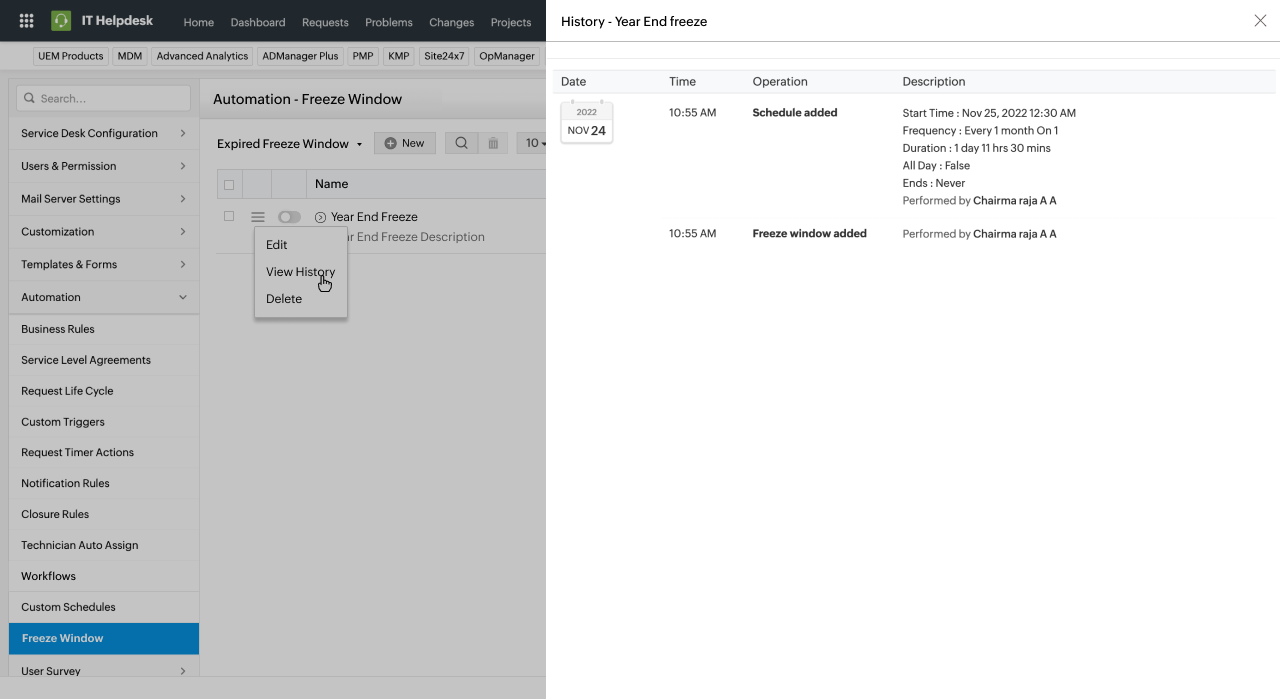Toggle the Year End Freeze enable switch
The height and width of the screenshot is (699, 1280).
click(289, 217)
